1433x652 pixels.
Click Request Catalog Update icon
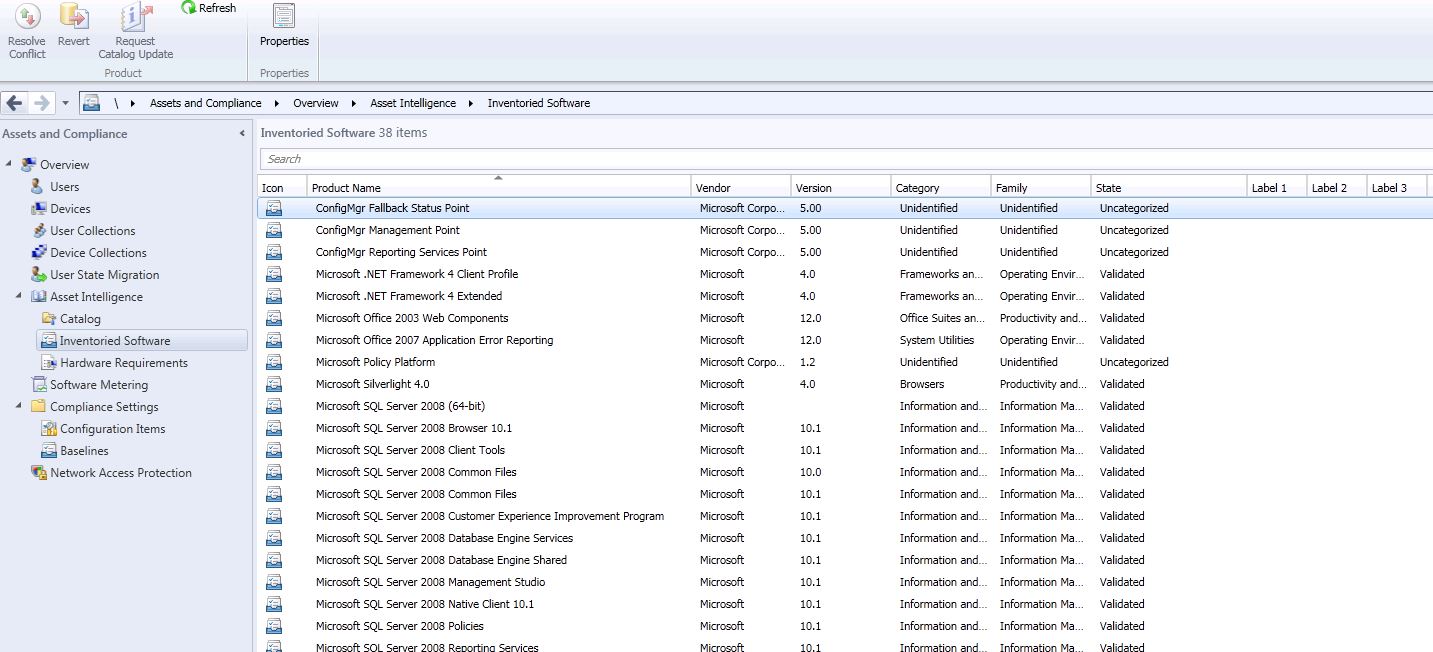coord(135,16)
